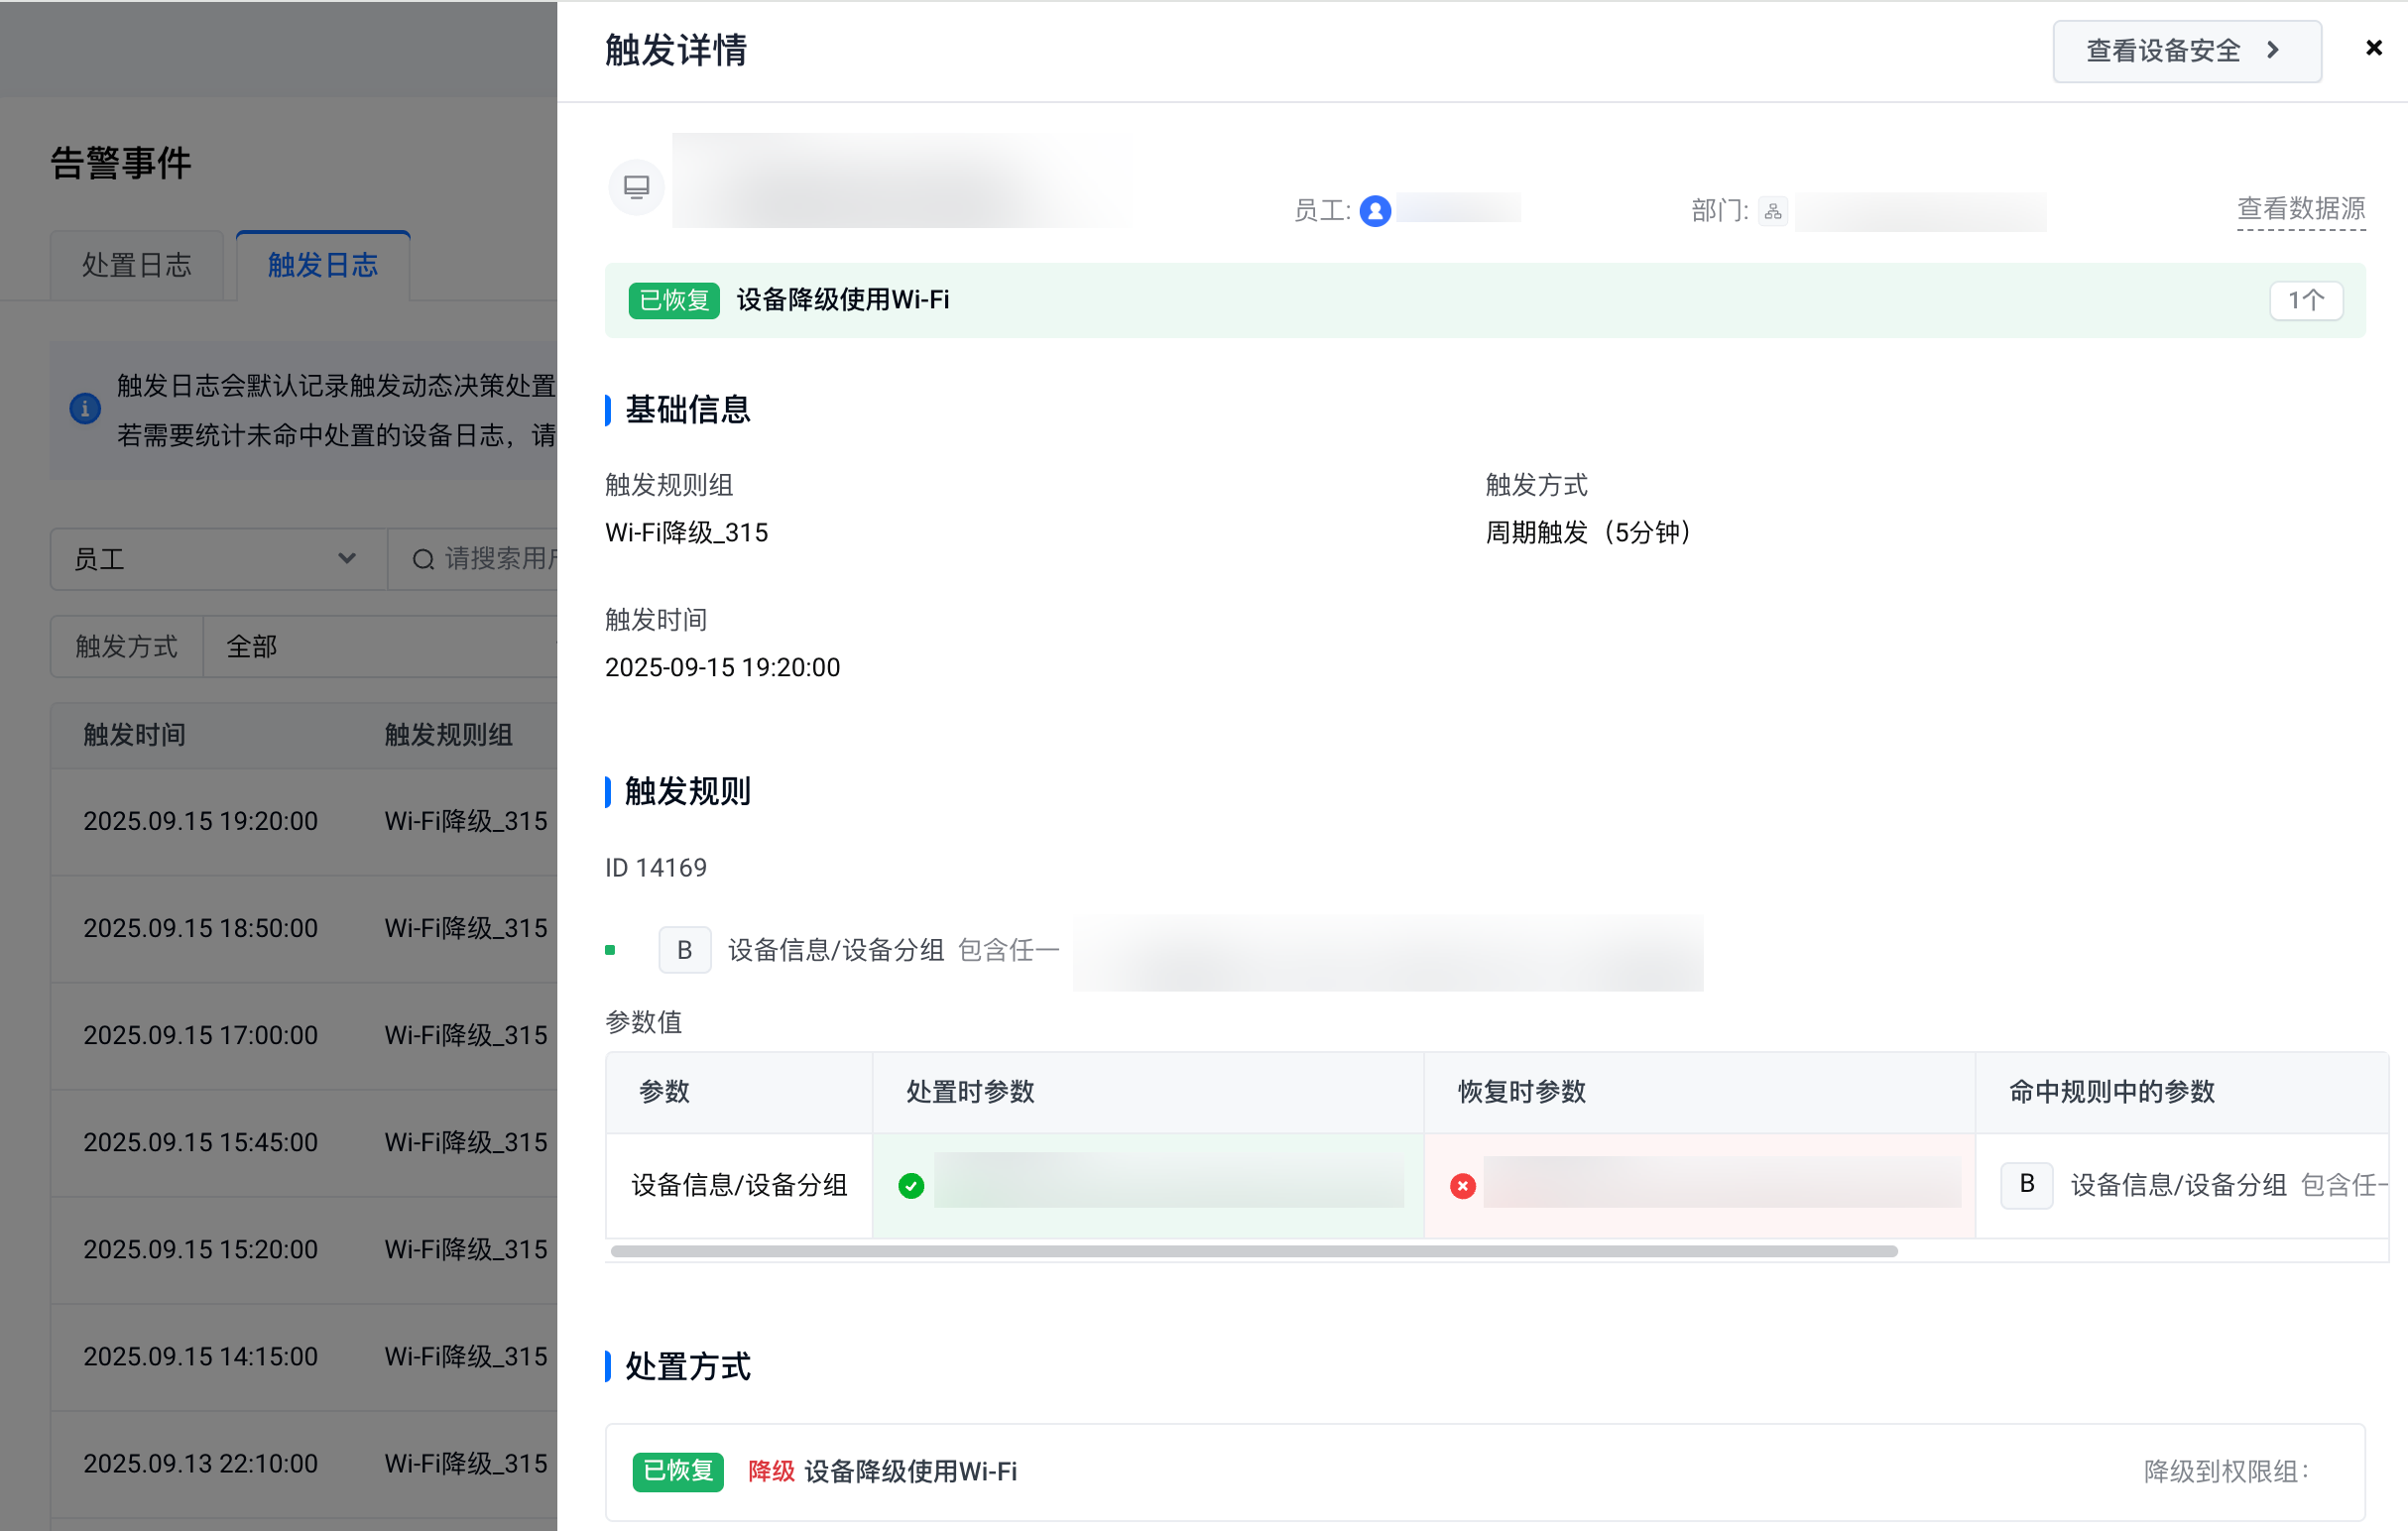Image resolution: width=2408 pixels, height=1531 pixels.
Task: Click the blue employee avatar icon
Action: [1375, 211]
